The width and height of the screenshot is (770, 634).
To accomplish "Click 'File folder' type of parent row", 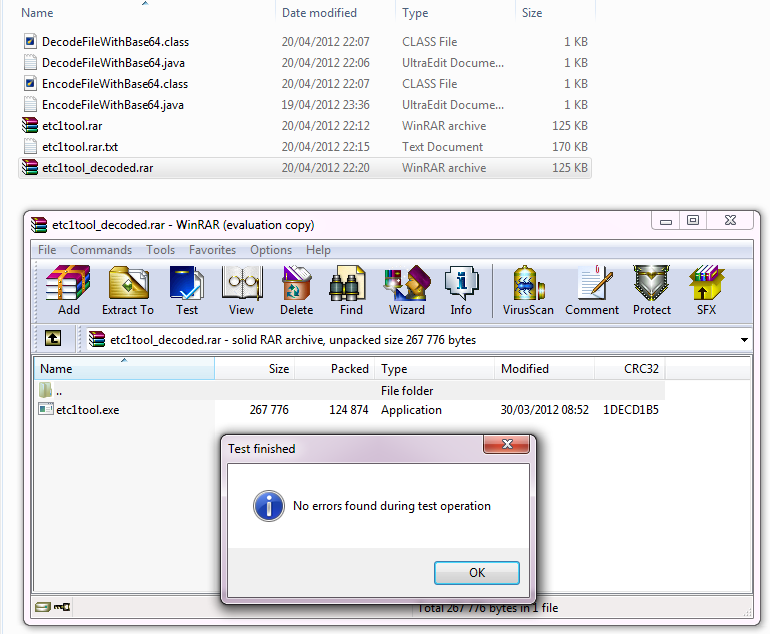I will [407, 390].
